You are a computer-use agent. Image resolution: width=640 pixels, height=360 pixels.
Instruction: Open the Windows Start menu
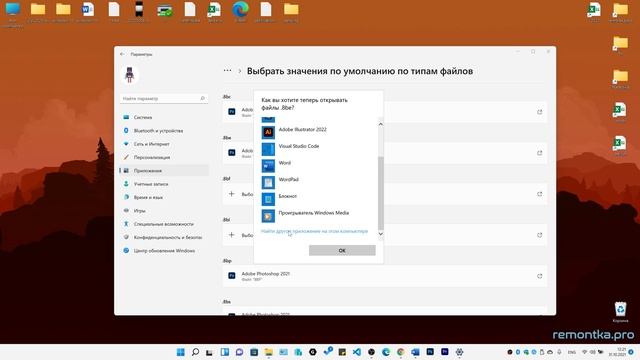180,352
